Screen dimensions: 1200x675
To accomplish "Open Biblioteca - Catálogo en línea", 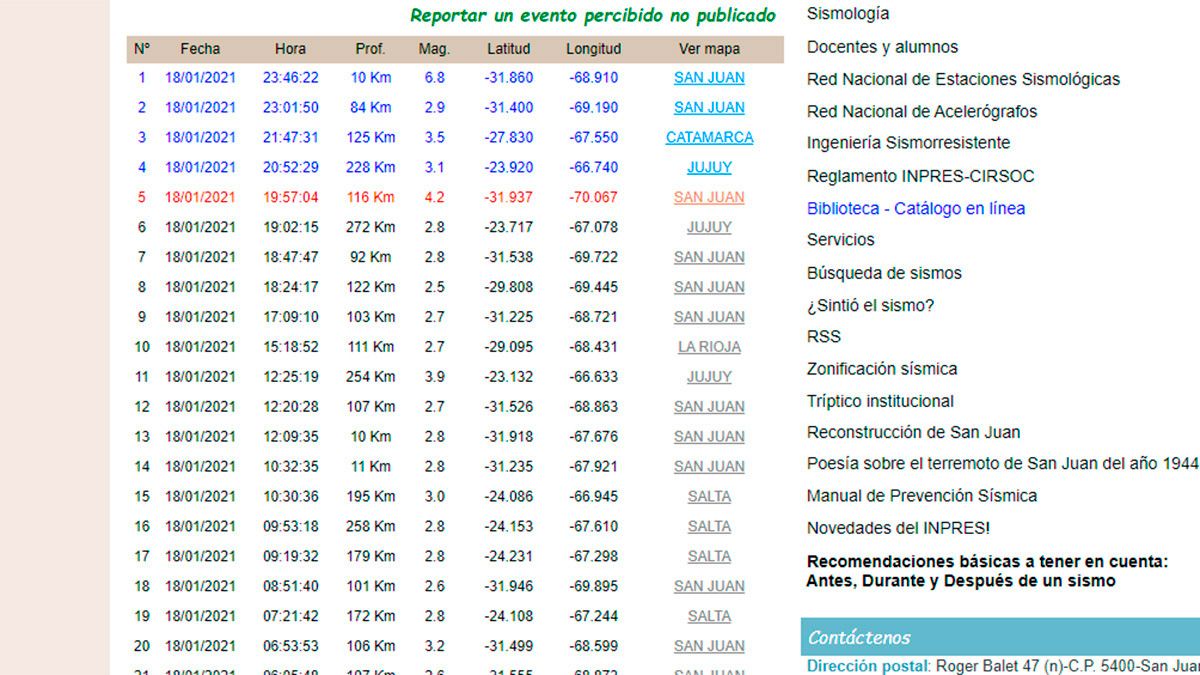I will [915, 208].
